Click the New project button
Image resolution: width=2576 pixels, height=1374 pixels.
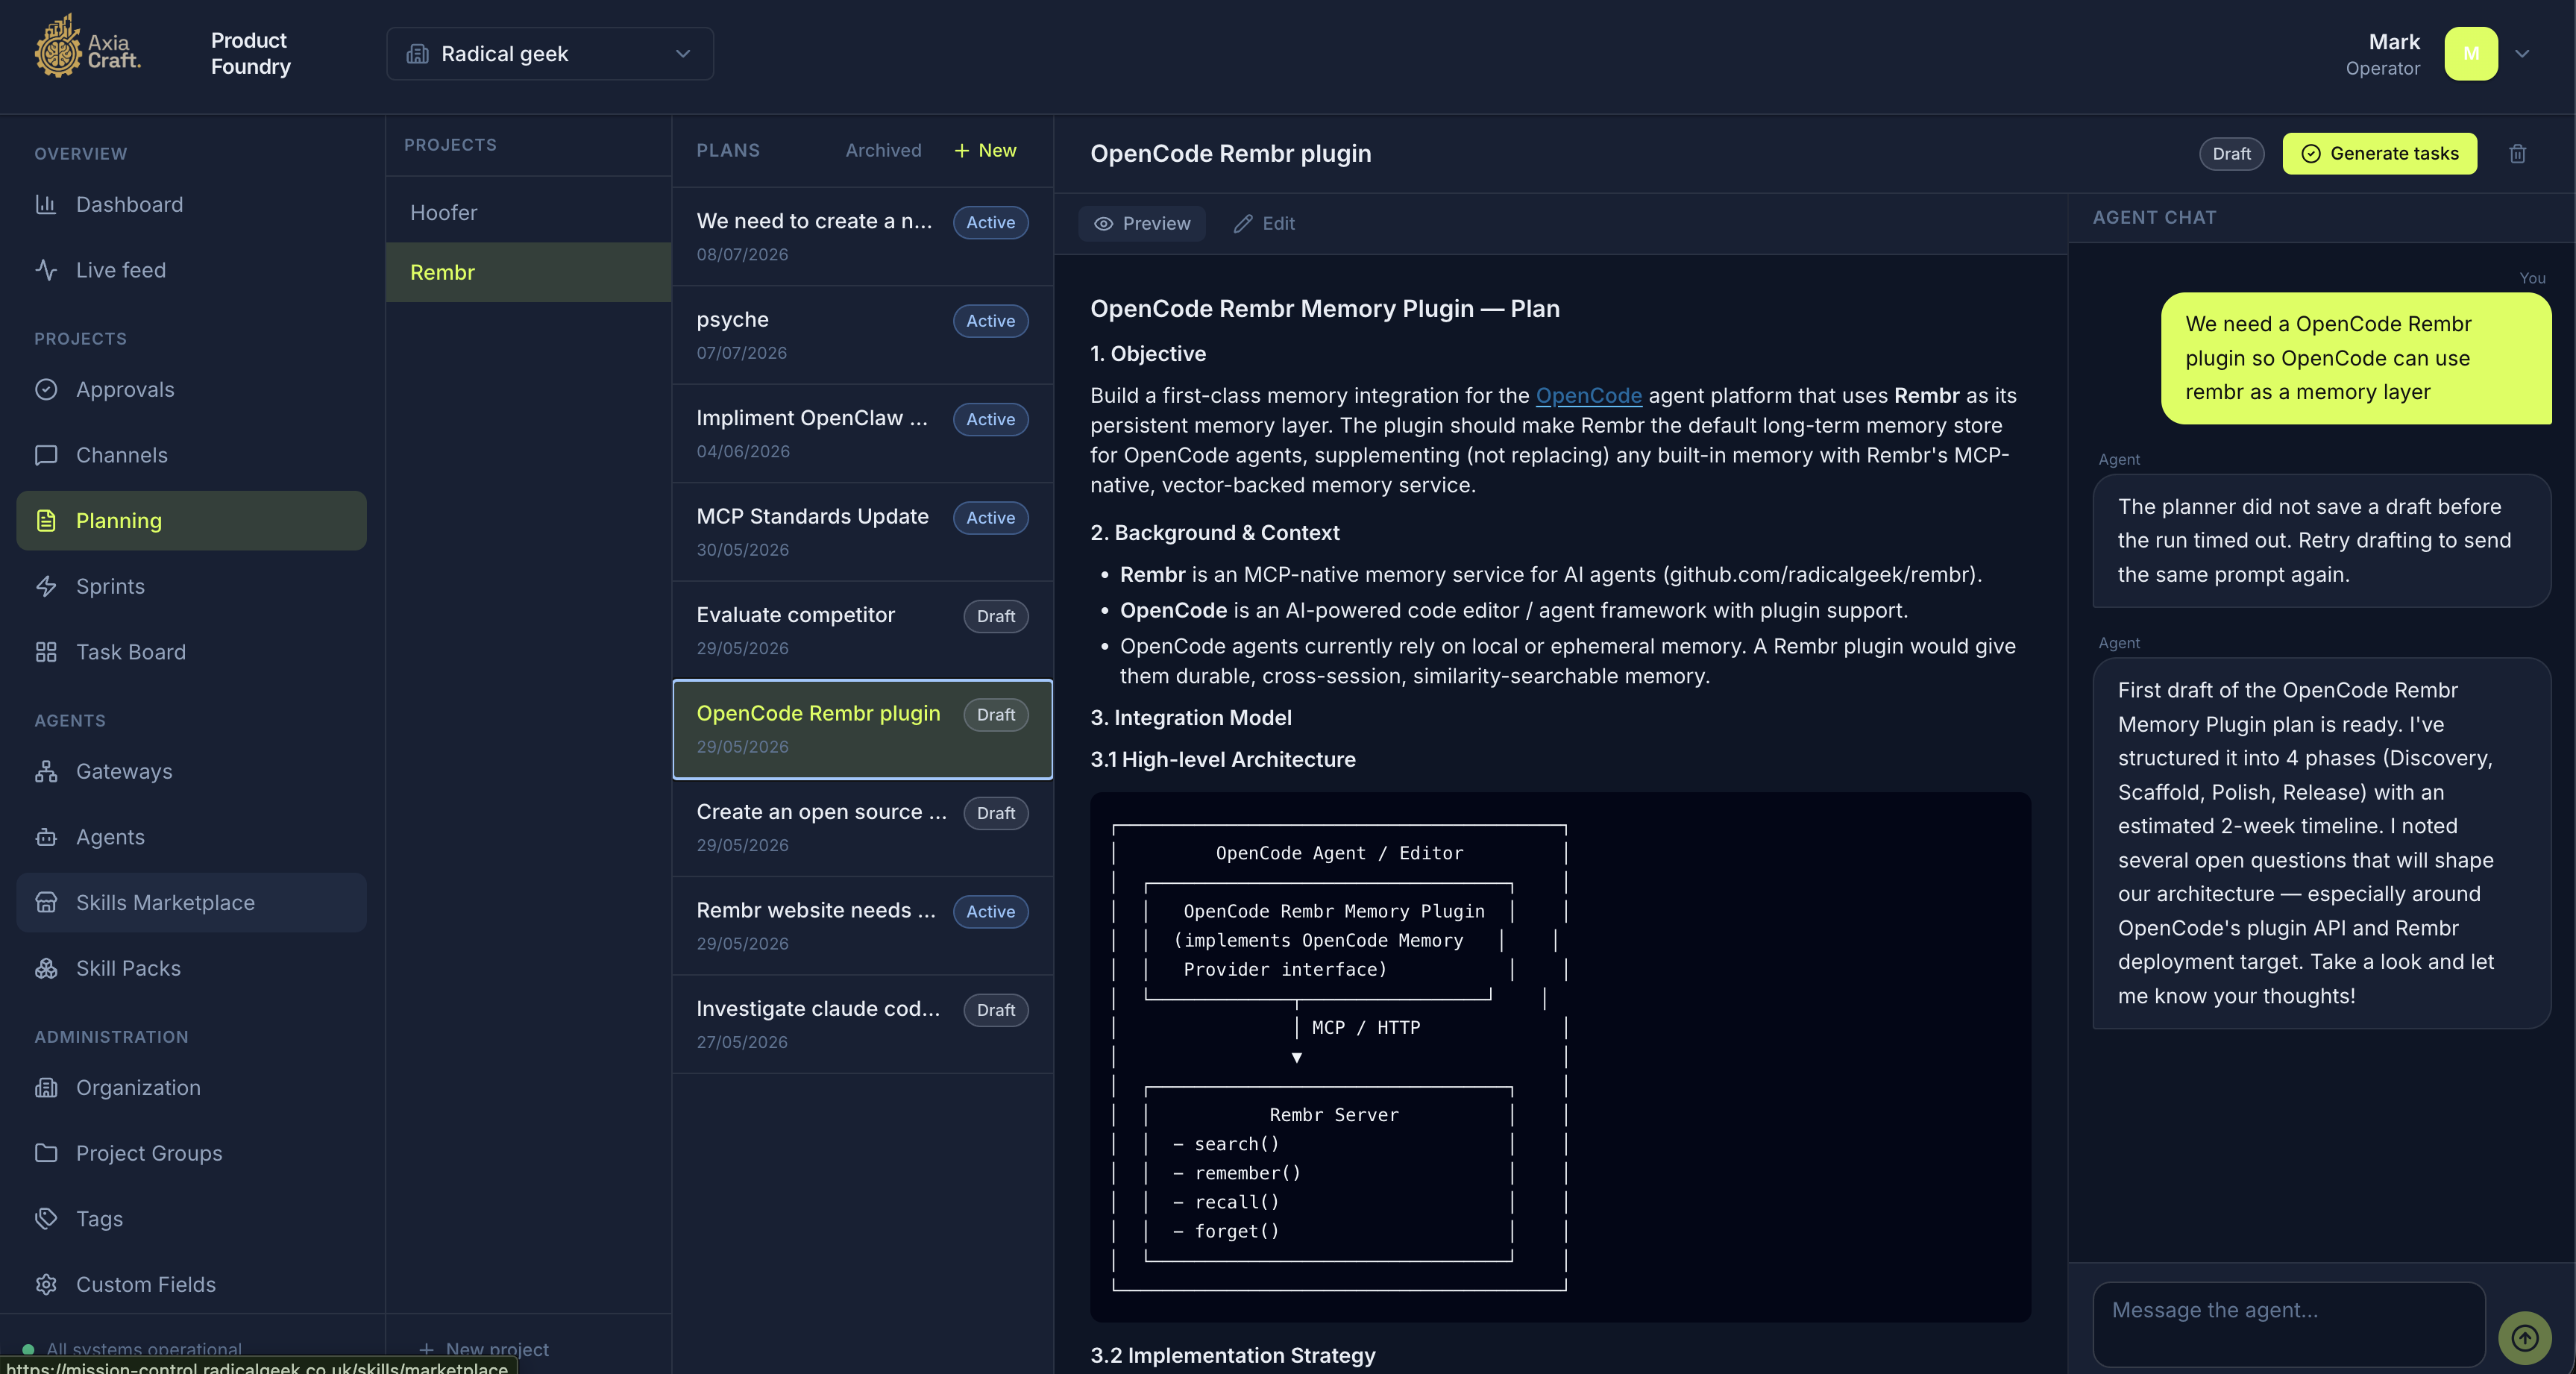tap(484, 1349)
